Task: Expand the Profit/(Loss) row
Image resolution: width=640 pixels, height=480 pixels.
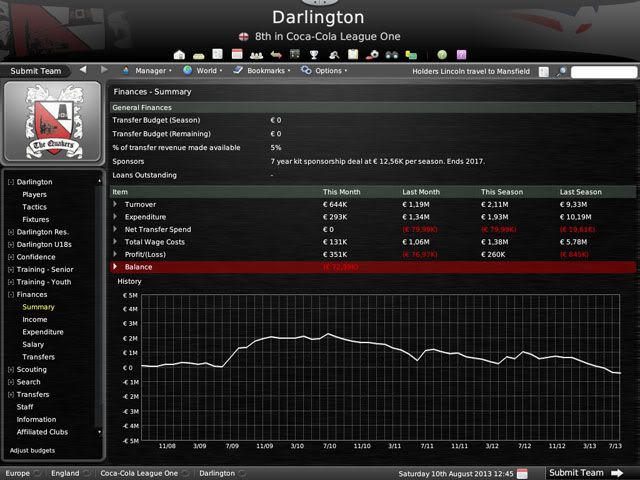Action: click(x=115, y=254)
